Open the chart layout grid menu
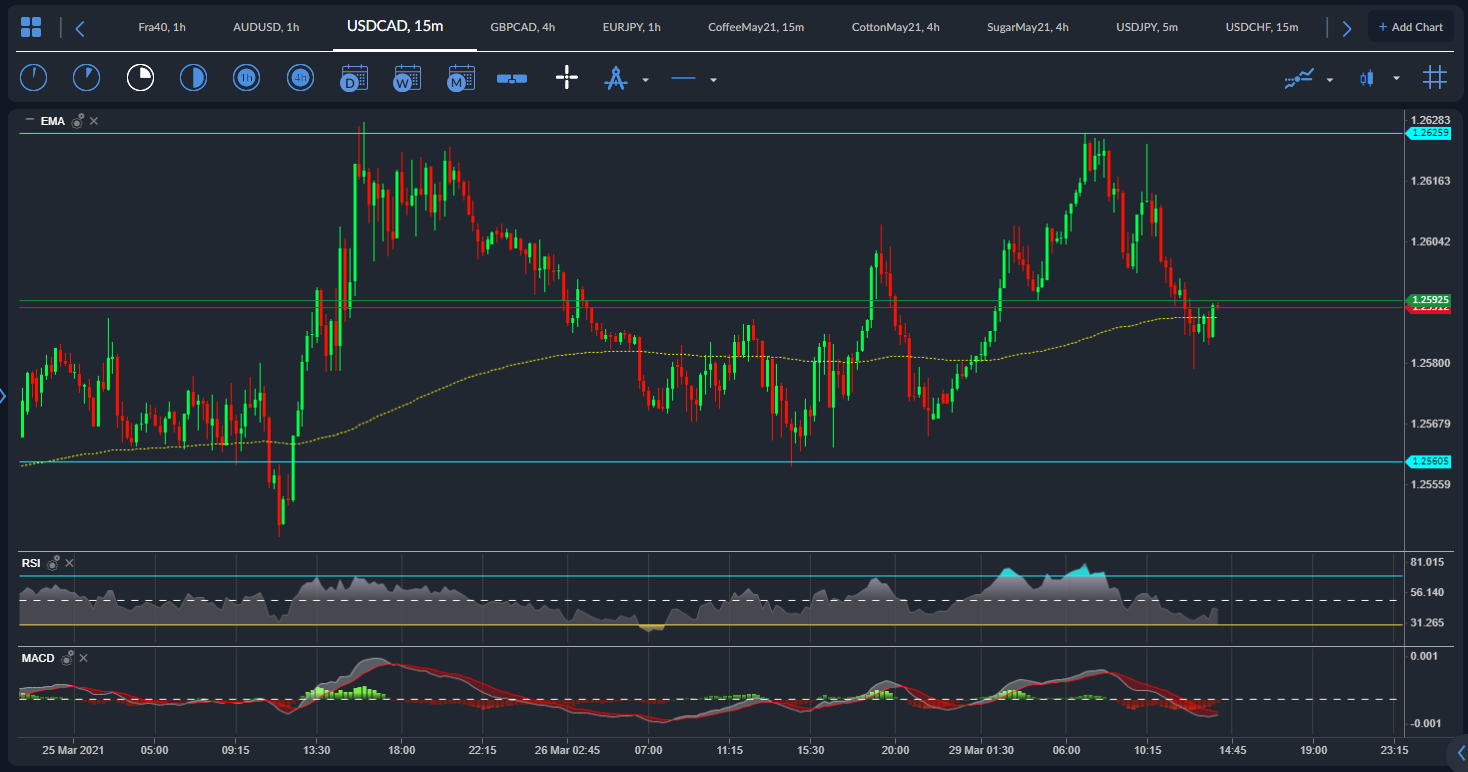Viewport: 1468px width, 772px height. (x=31, y=27)
